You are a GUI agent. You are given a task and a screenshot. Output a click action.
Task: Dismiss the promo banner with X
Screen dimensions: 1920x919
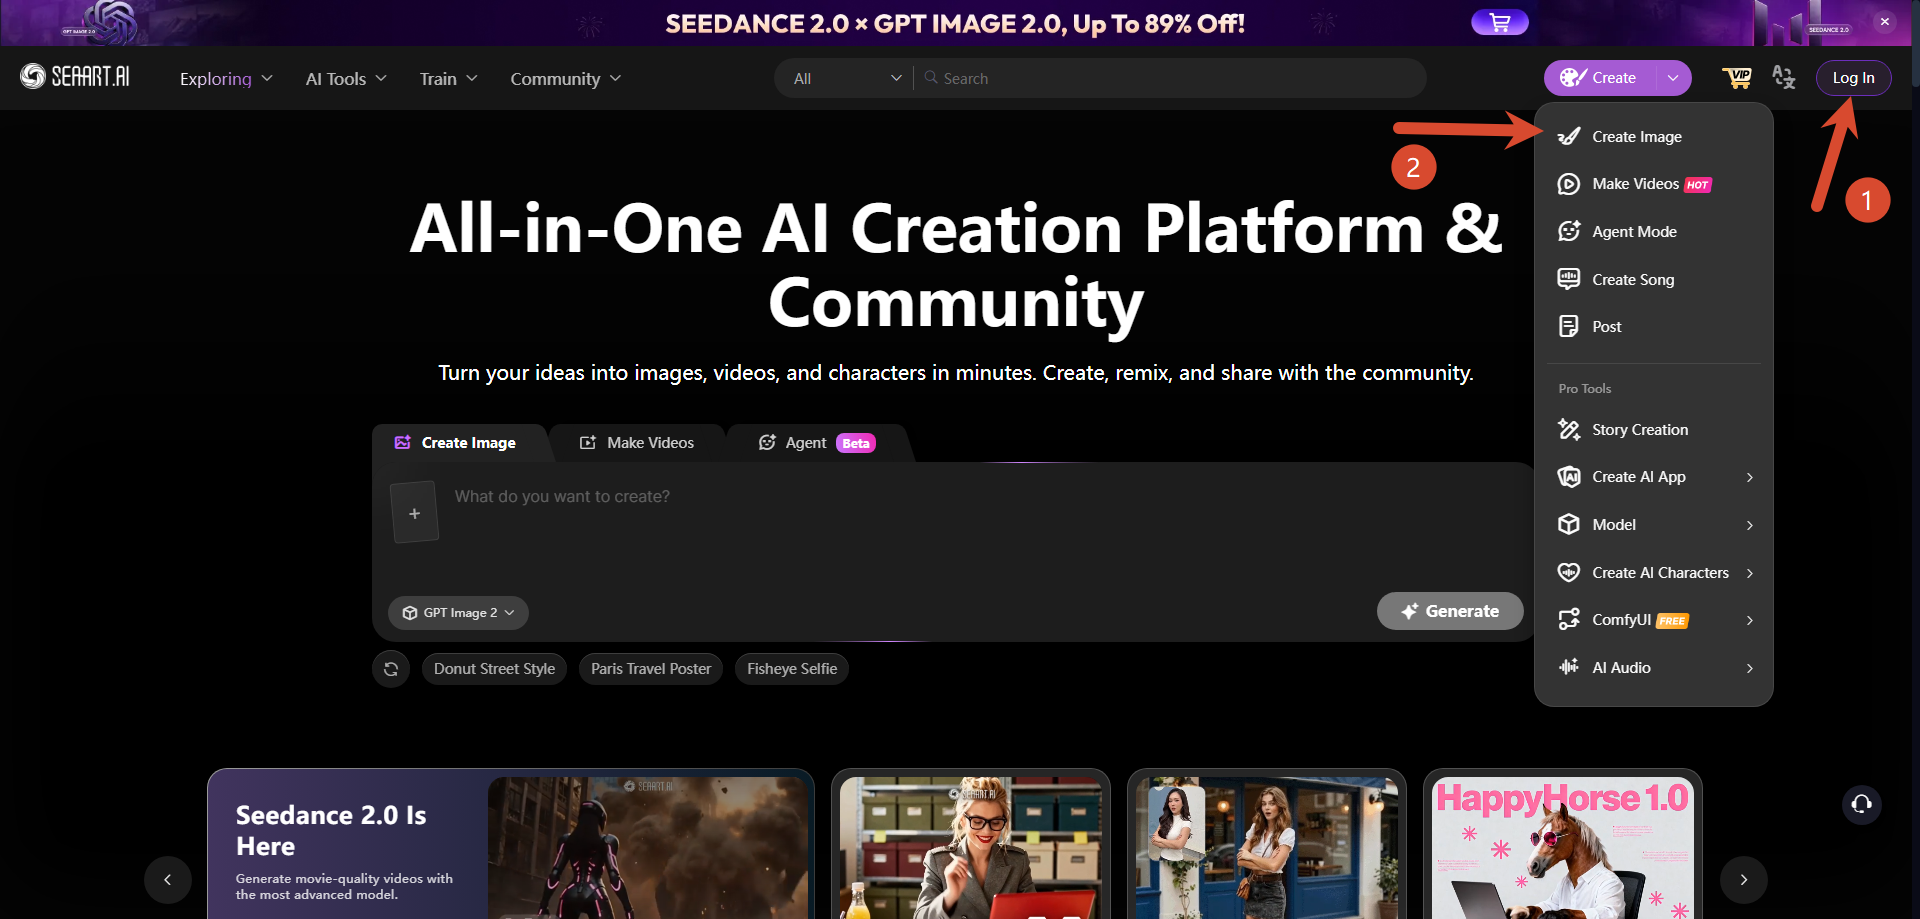[x=1884, y=21]
